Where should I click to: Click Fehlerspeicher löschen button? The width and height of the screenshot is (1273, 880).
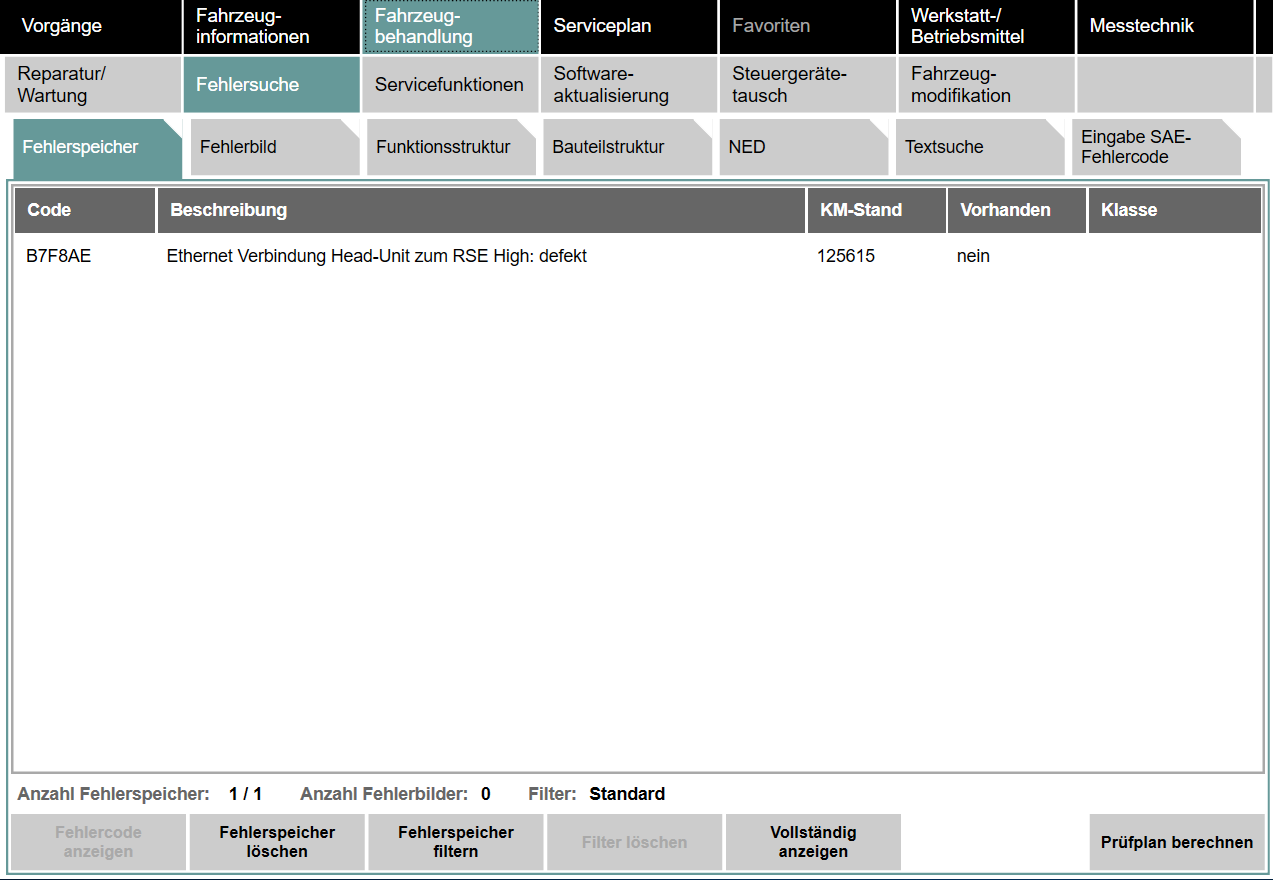pos(277,842)
